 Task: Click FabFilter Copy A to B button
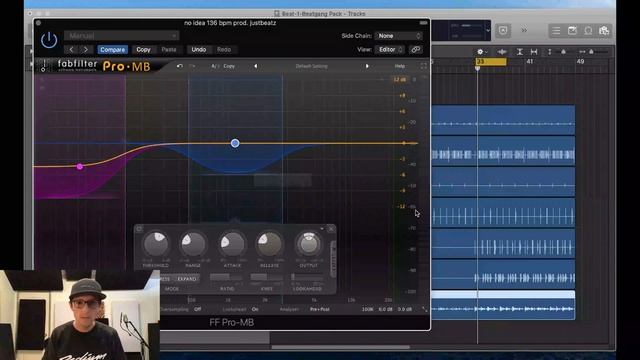pos(229,66)
